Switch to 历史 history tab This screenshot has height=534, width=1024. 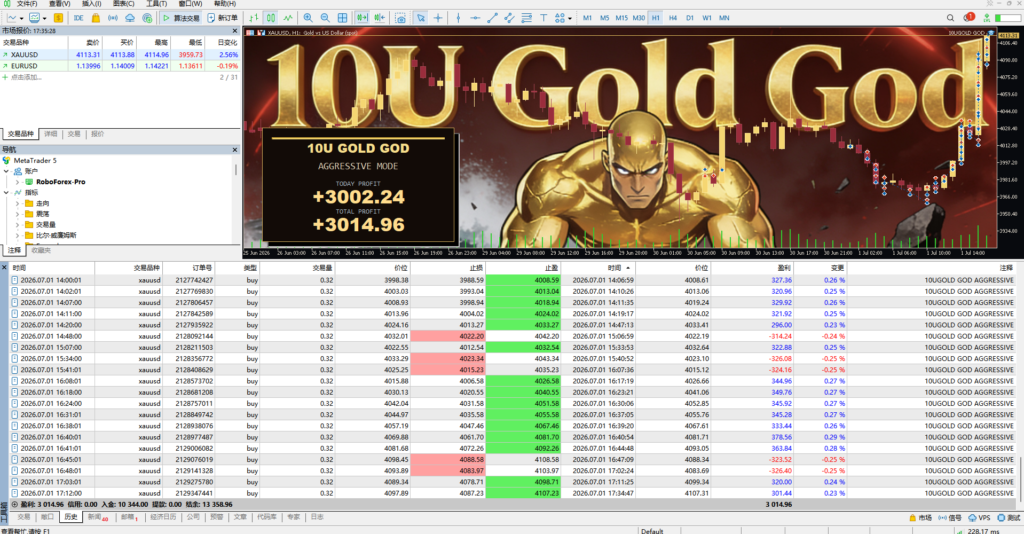point(71,517)
